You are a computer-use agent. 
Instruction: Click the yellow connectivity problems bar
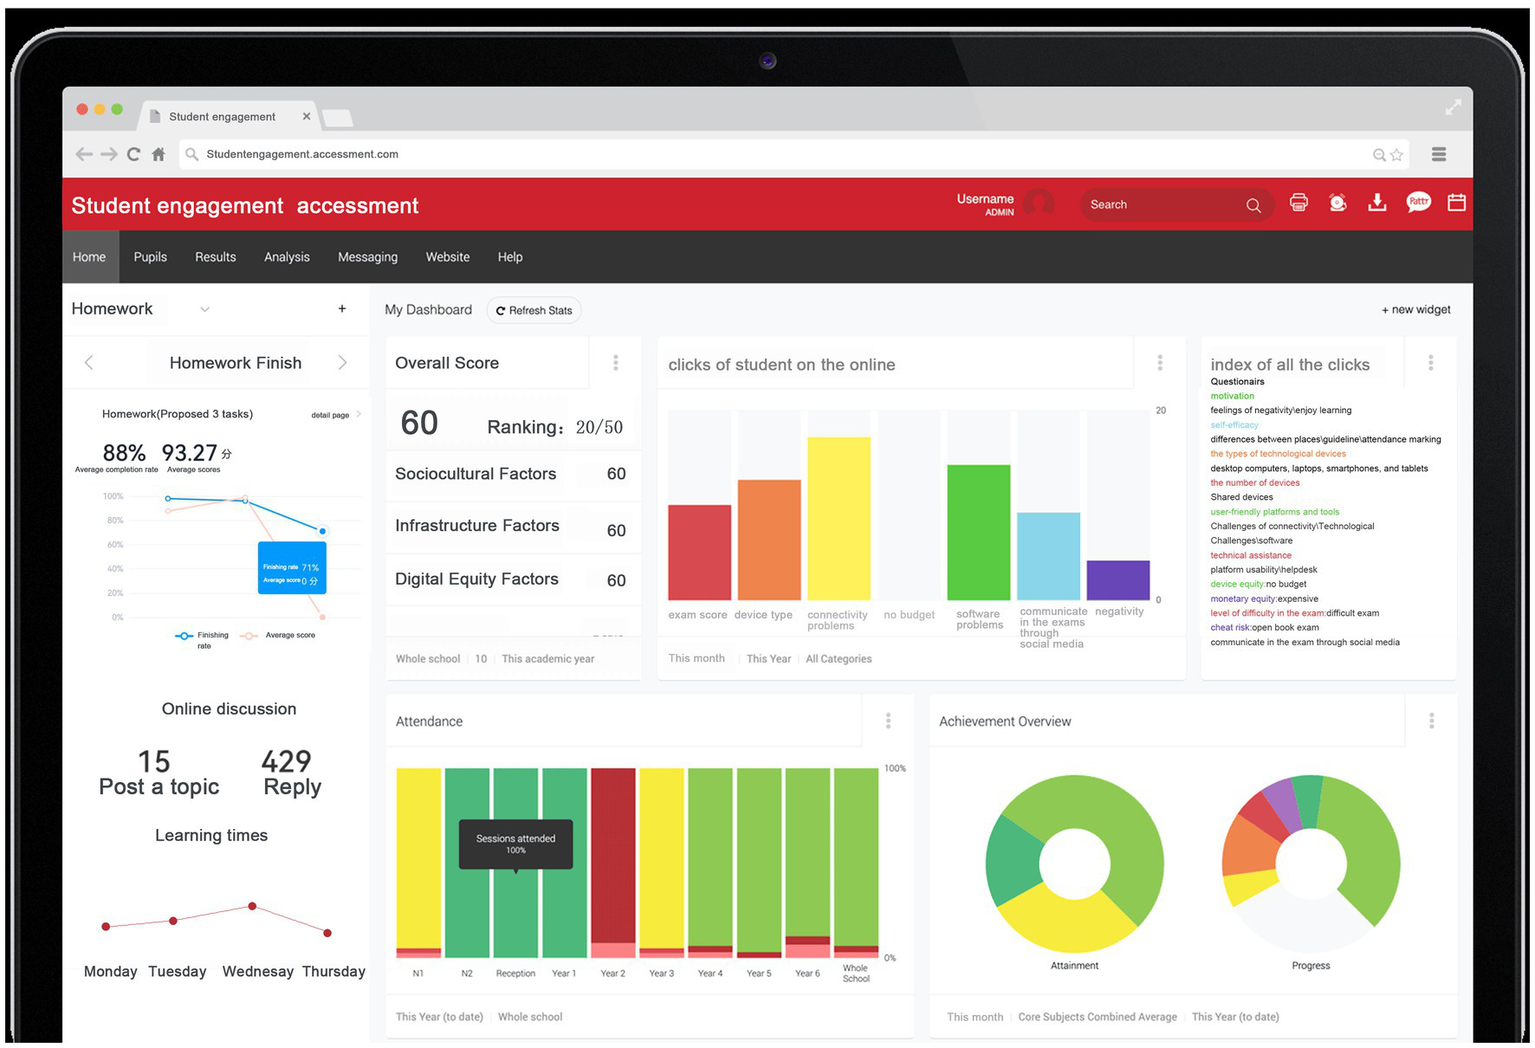point(838,518)
